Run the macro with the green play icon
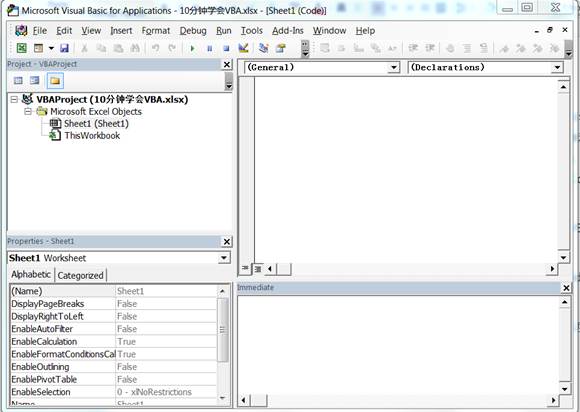The width and height of the screenshot is (580, 412). pyautogui.click(x=192, y=48)
